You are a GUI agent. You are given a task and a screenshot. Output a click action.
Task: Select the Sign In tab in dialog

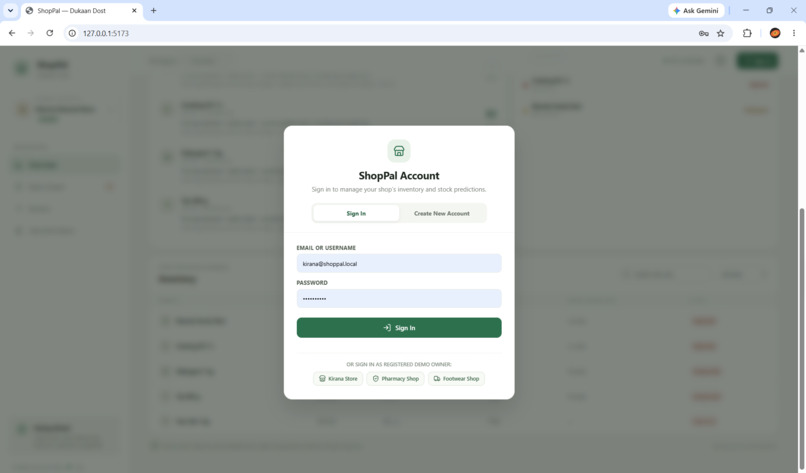click(x=356, y=213)
